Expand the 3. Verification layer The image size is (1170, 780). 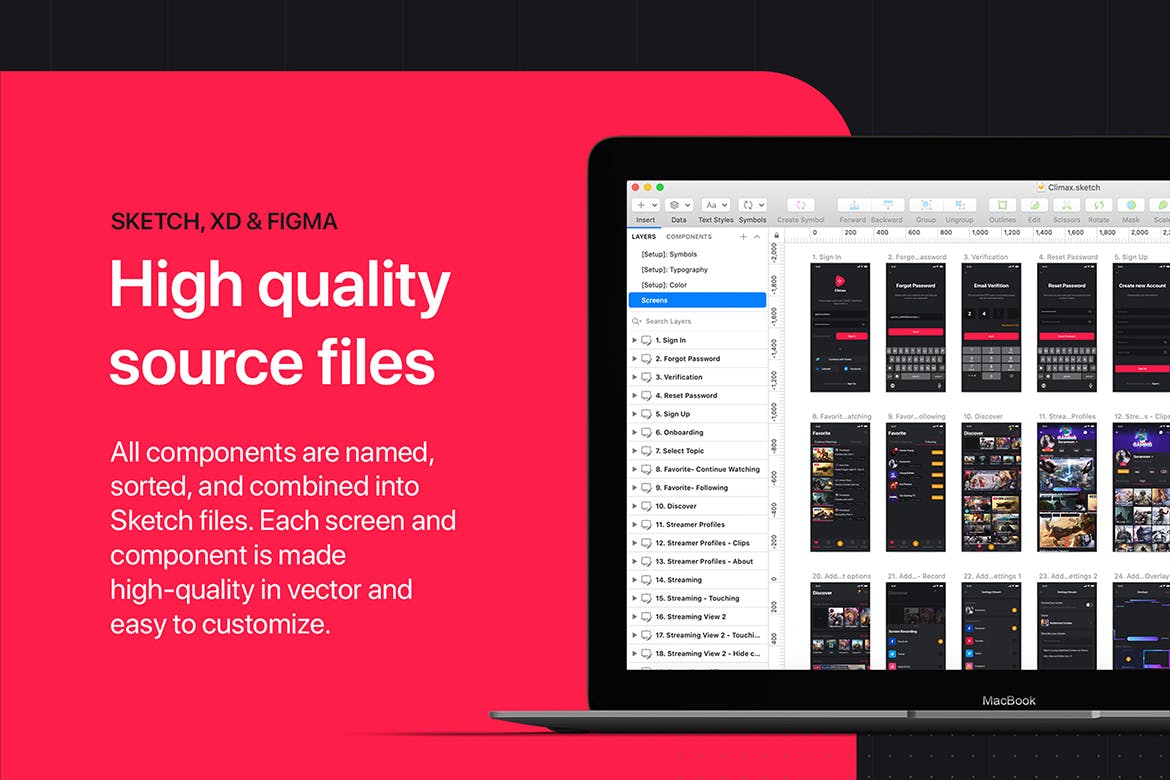click(634, 377)
